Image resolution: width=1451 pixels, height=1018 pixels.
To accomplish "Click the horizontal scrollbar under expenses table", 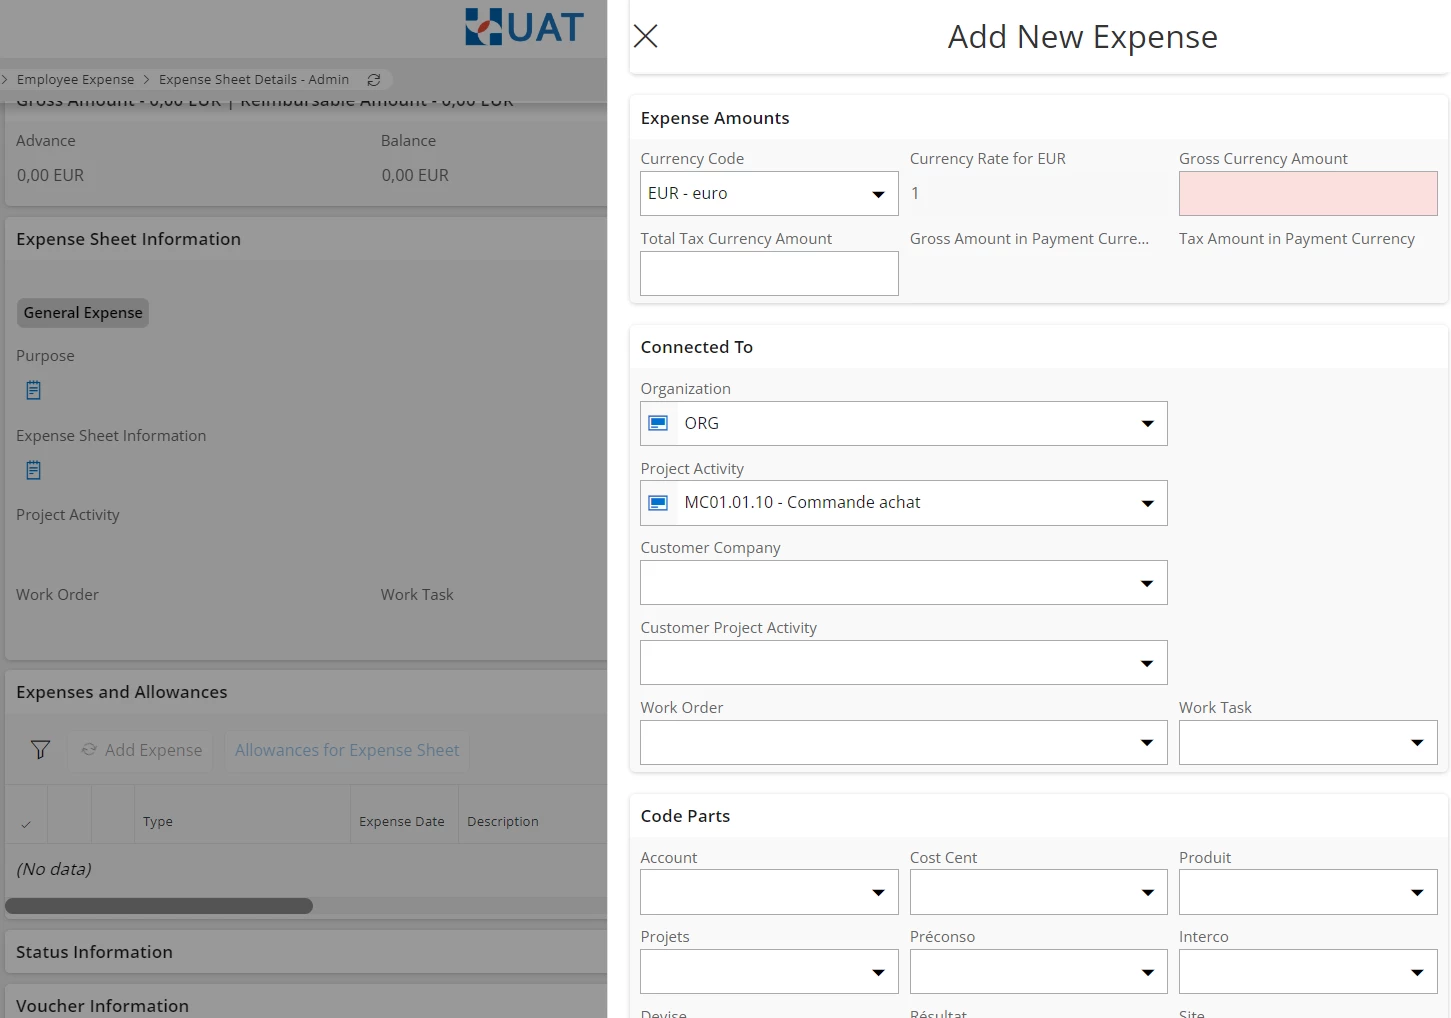I will [x=160, y=906].
